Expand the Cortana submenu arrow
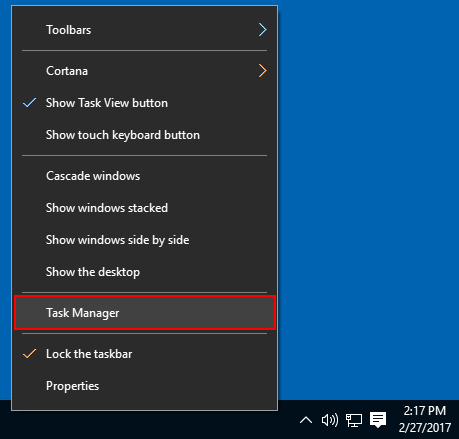The image size is (459, 439). point(263,71)
